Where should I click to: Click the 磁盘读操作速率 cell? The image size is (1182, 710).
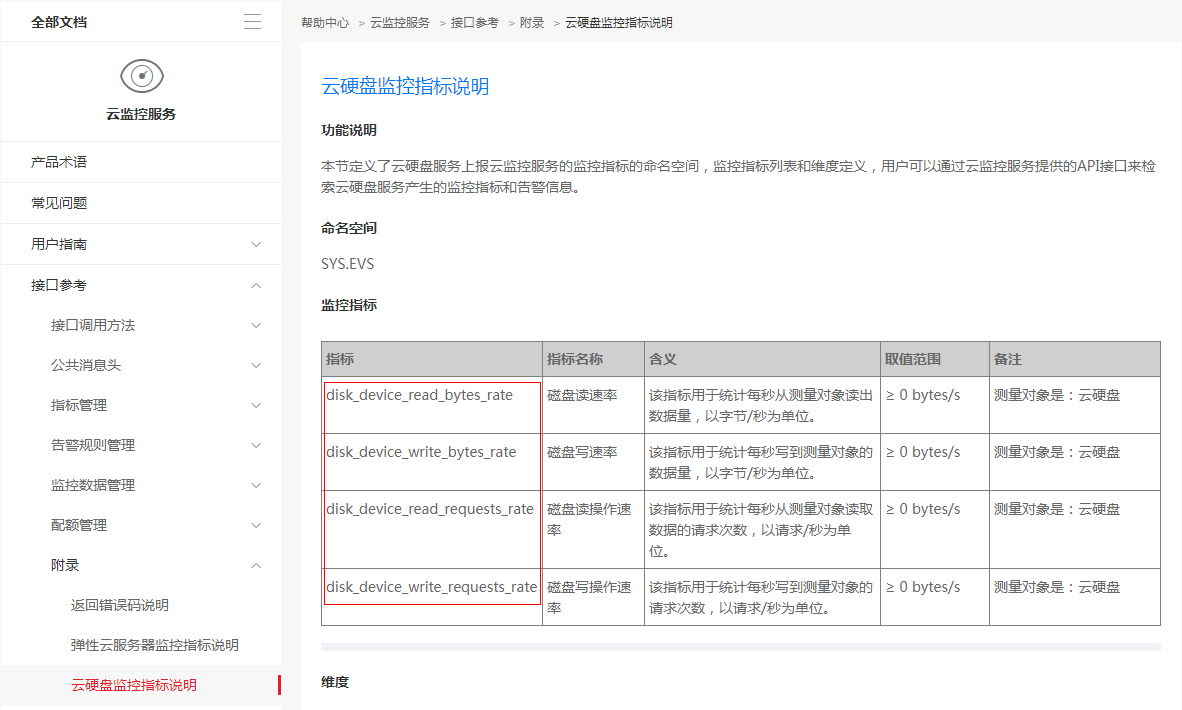coord(593,529)
